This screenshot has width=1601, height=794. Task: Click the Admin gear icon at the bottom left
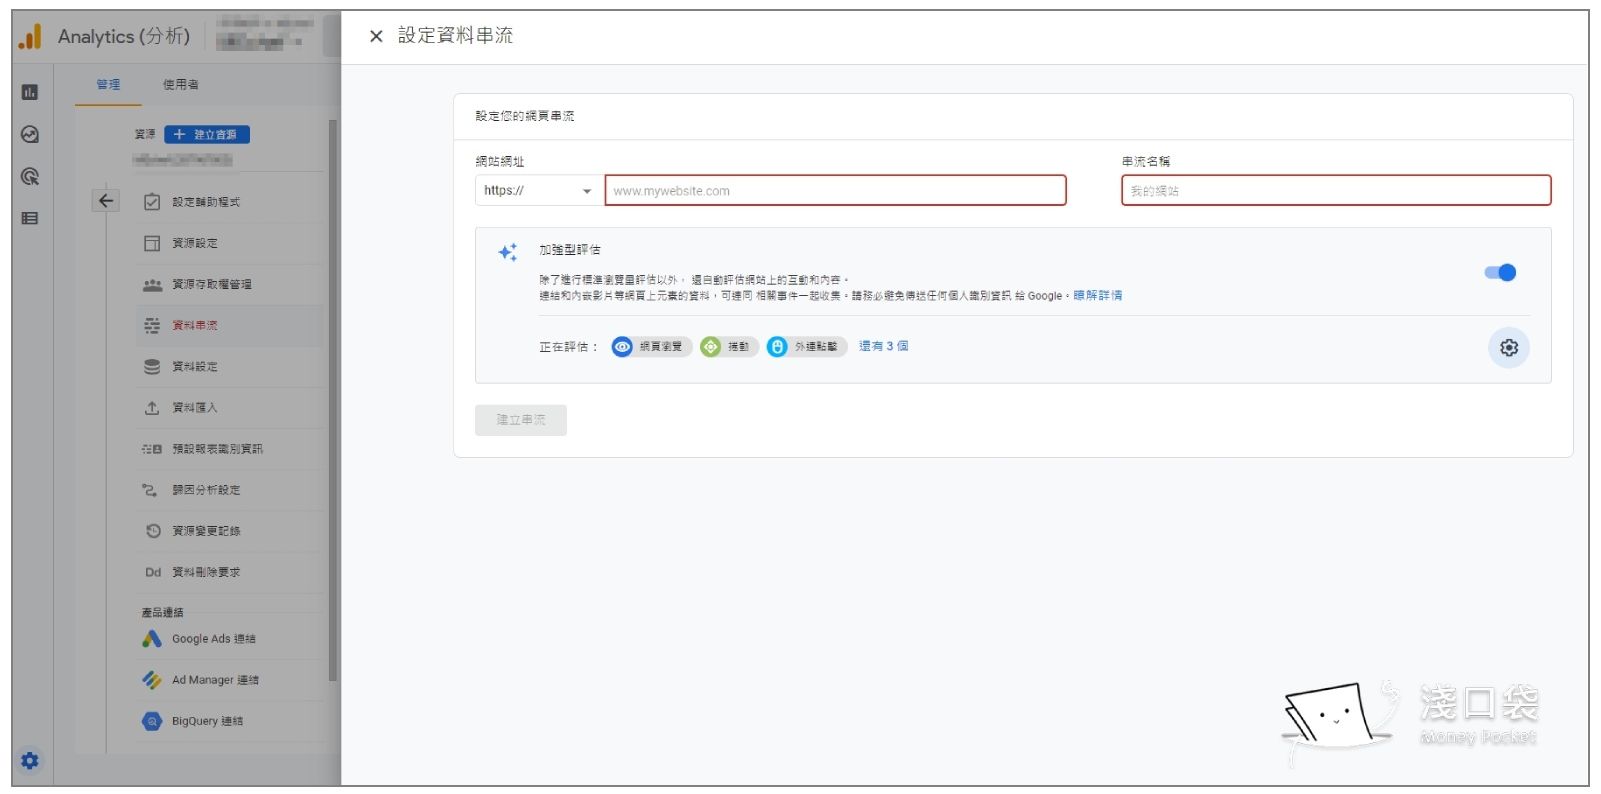(30, 761)
